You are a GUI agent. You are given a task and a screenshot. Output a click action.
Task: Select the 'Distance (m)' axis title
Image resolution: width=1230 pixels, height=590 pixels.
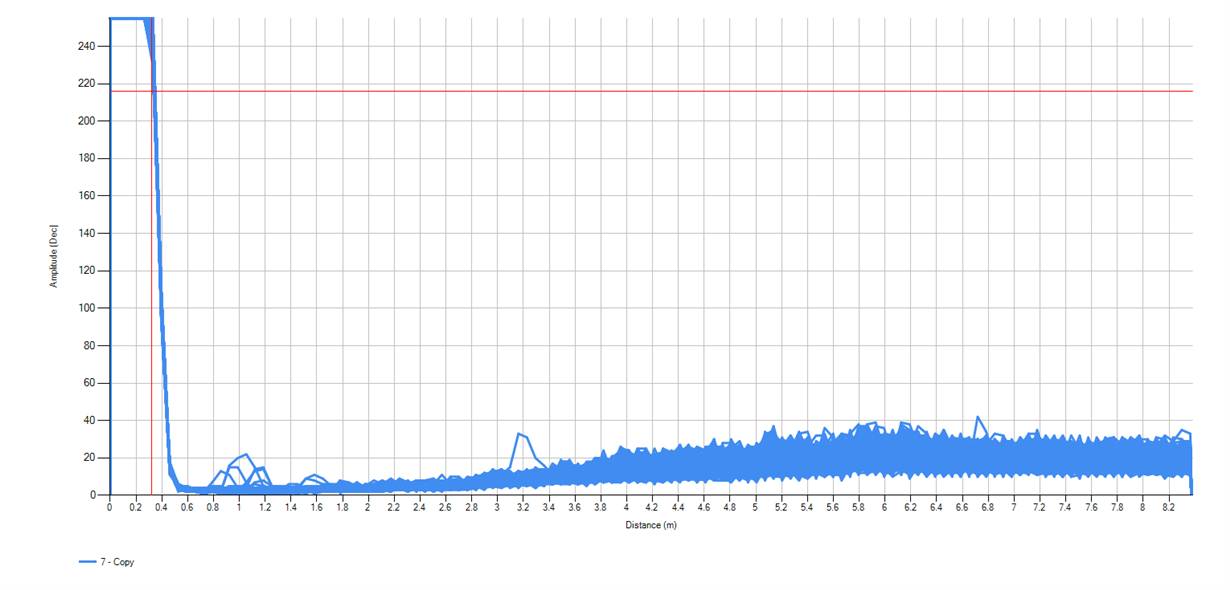coord(650,525)
